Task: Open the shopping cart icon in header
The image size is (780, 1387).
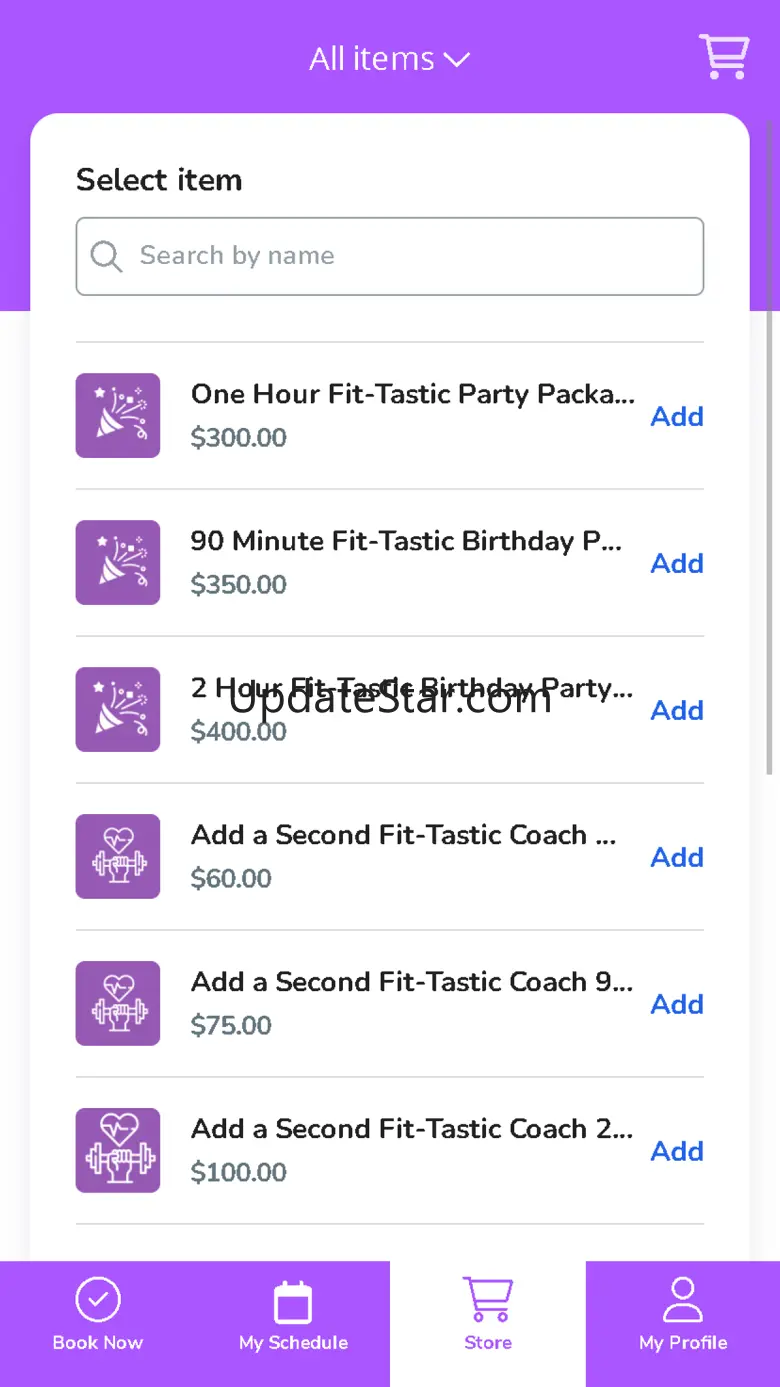Action: point(724,56)
